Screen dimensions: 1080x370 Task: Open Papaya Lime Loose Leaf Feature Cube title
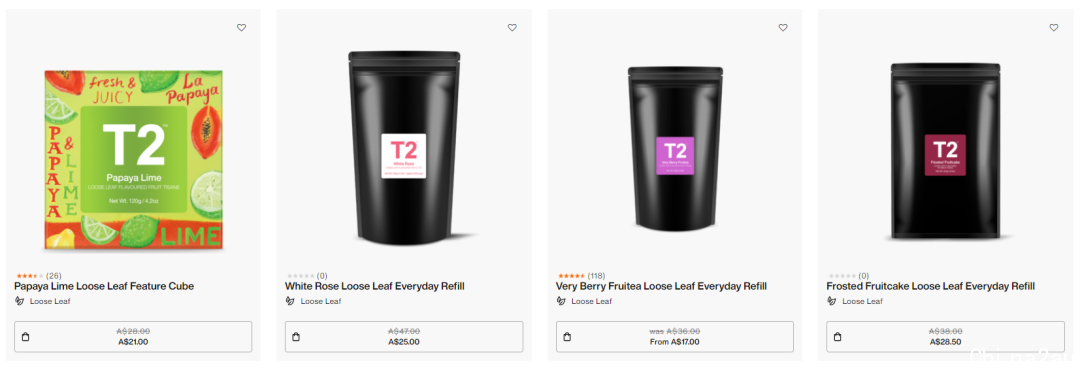[104, 286]
